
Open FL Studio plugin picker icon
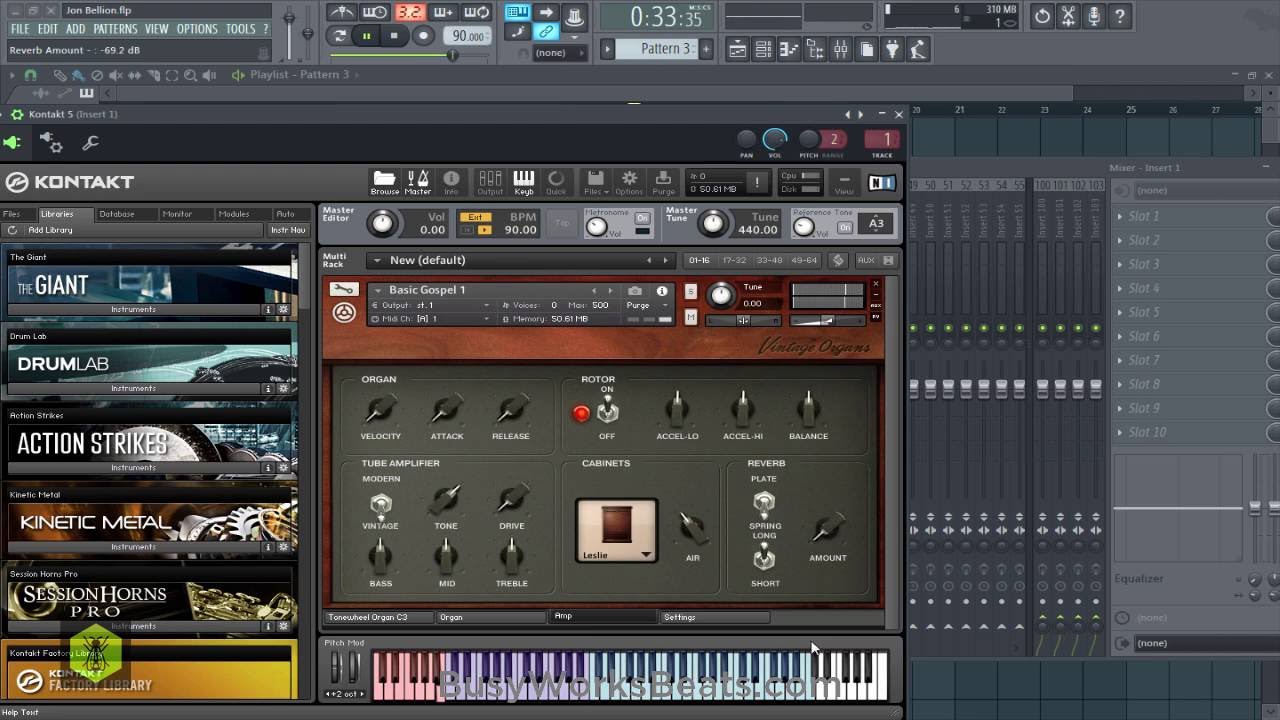(892, 49)
